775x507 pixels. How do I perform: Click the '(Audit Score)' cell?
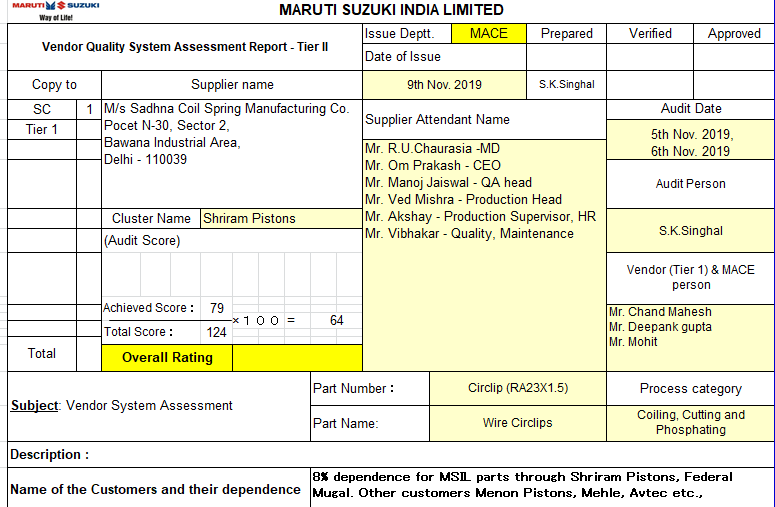click(x=232, y=241)
